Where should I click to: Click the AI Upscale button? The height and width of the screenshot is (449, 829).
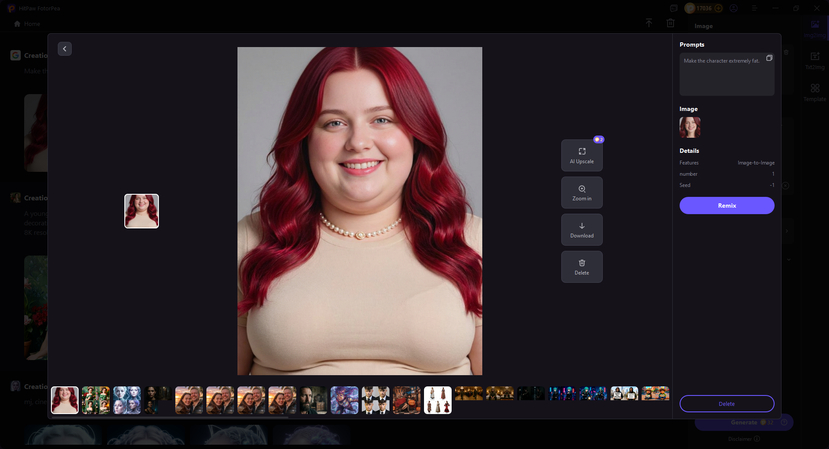[581, 155]
